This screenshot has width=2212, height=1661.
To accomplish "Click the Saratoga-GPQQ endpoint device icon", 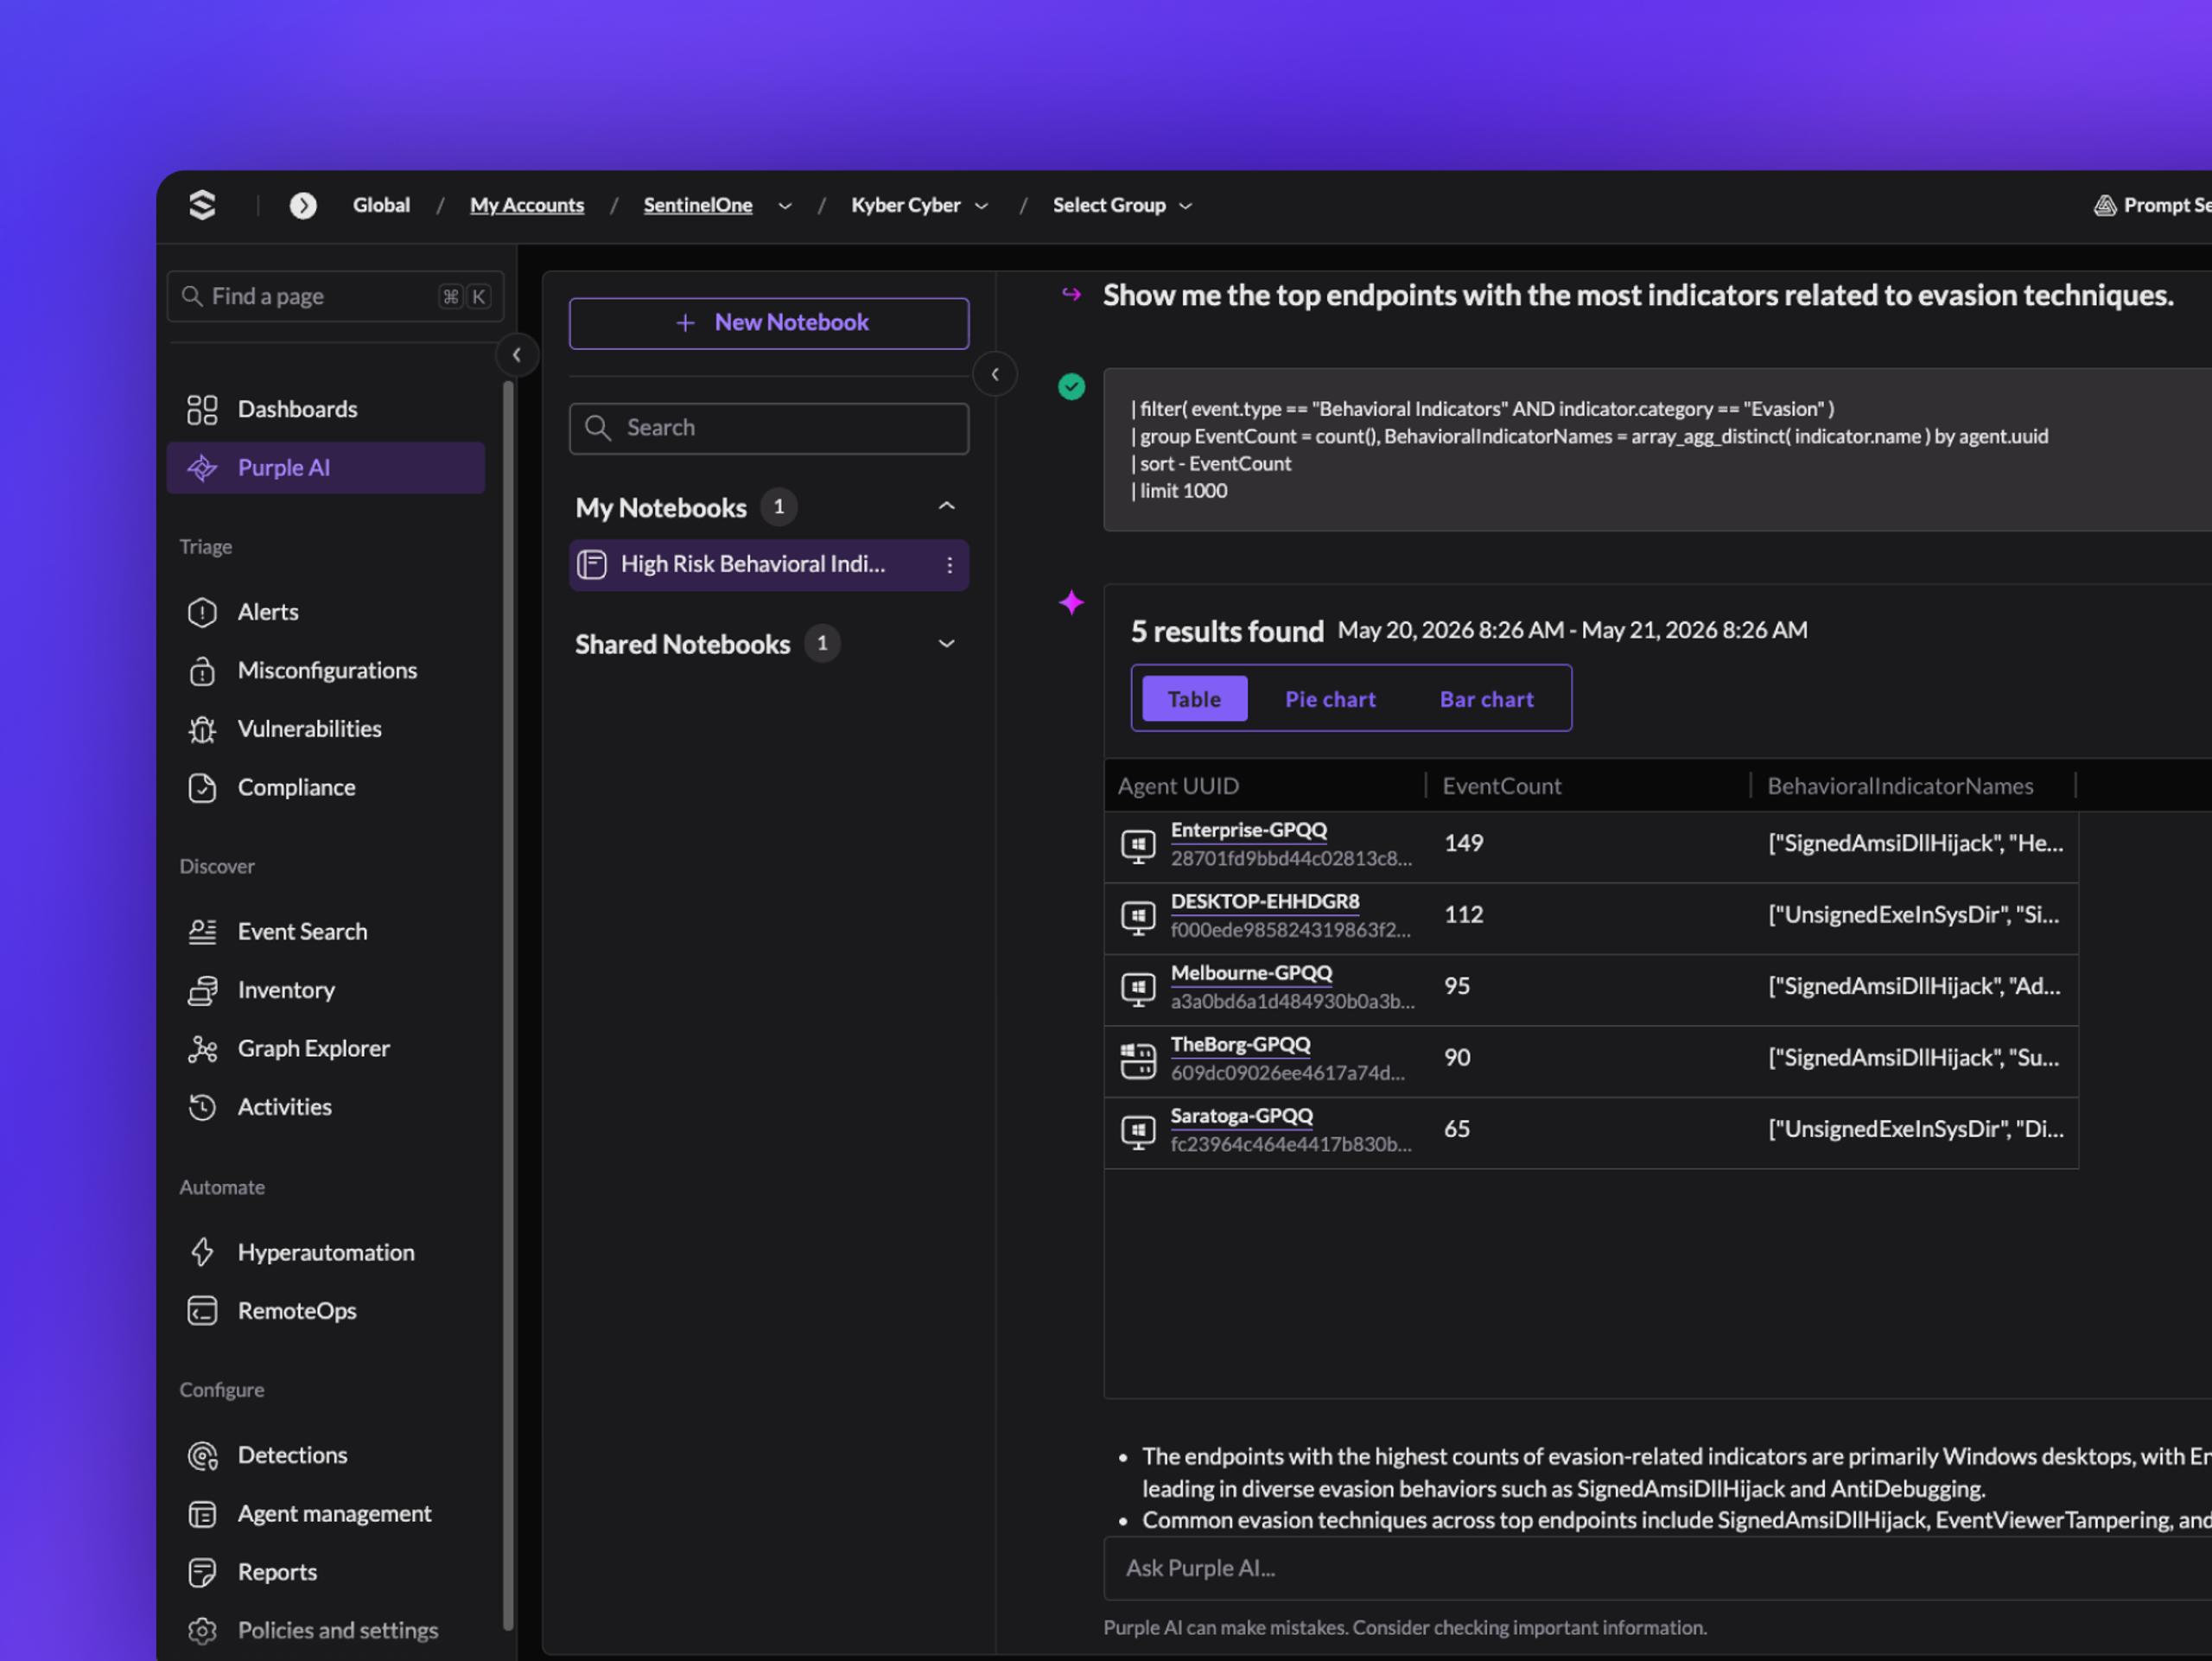I will [1138, 1132].
